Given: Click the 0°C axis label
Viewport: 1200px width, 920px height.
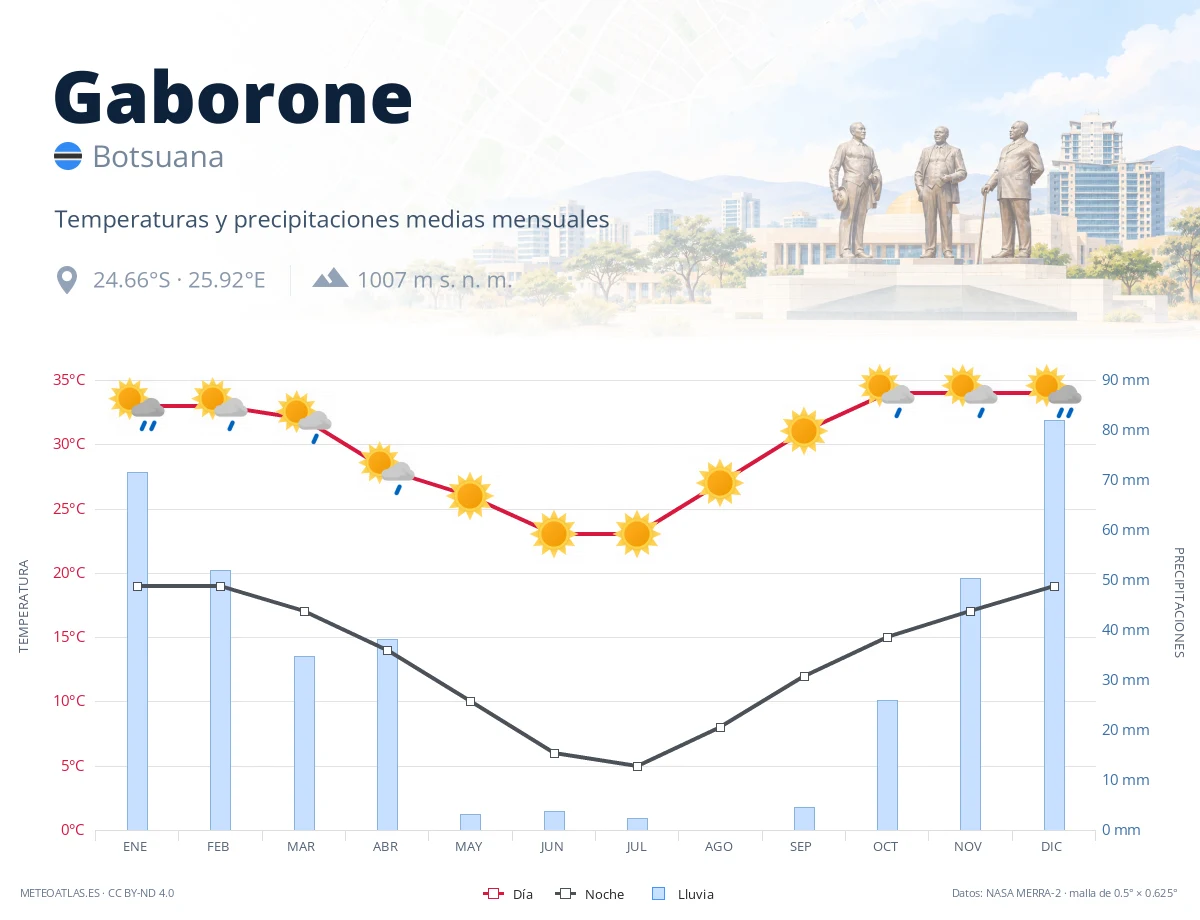Looking at the screenshot, I should 73,830.
